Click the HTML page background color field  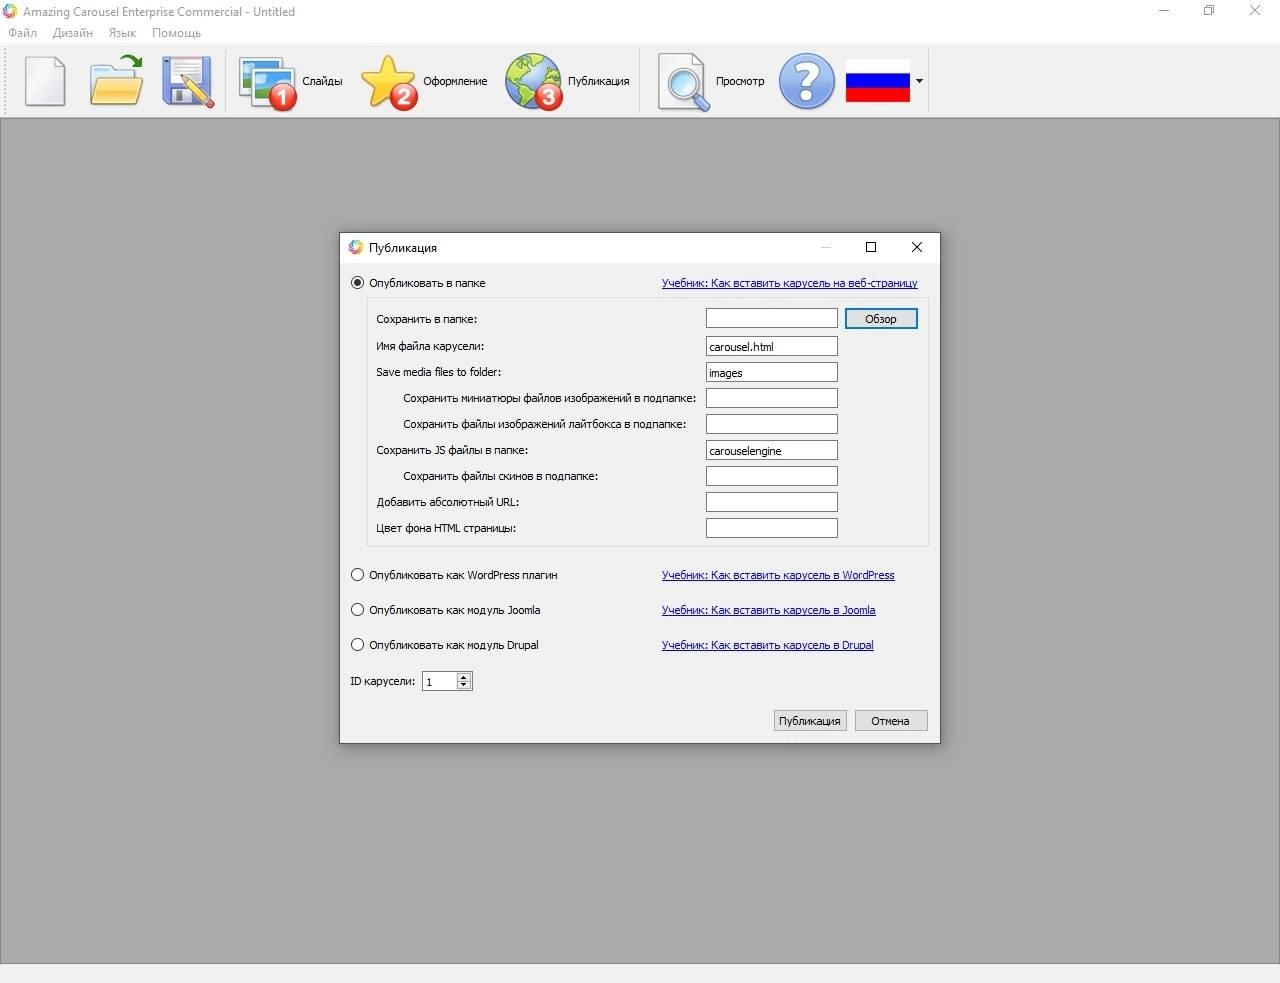pyautogui.click(x=772, y=528)
